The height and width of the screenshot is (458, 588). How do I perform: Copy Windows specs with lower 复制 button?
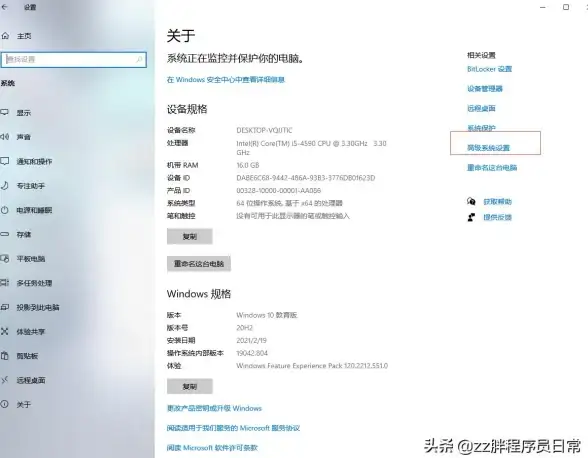pos(190,386)
